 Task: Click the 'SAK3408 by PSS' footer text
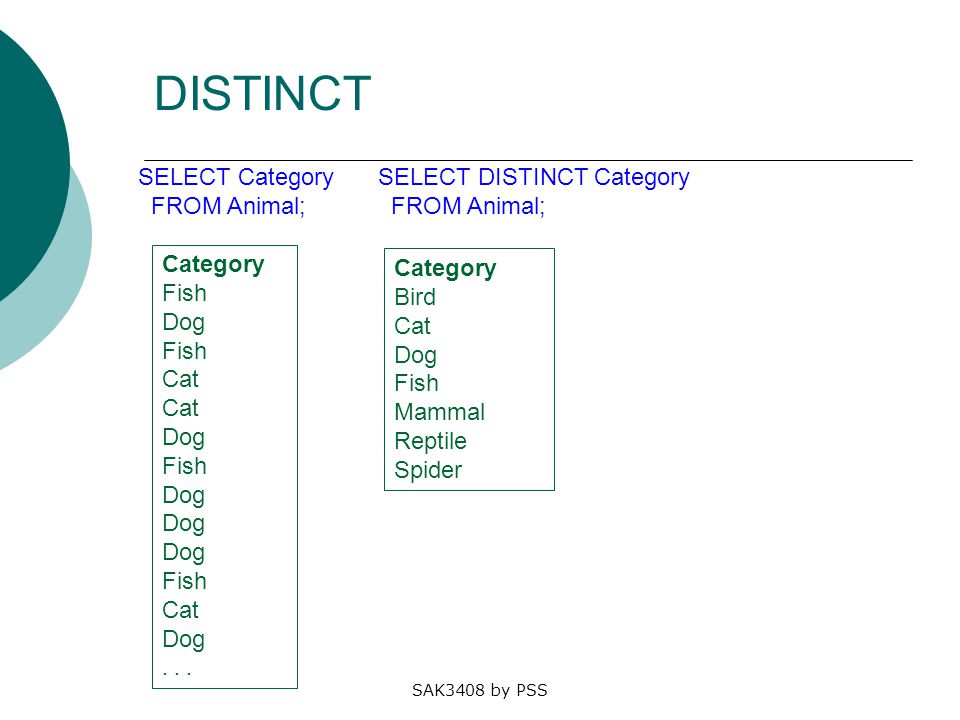(x=479, y=691)
